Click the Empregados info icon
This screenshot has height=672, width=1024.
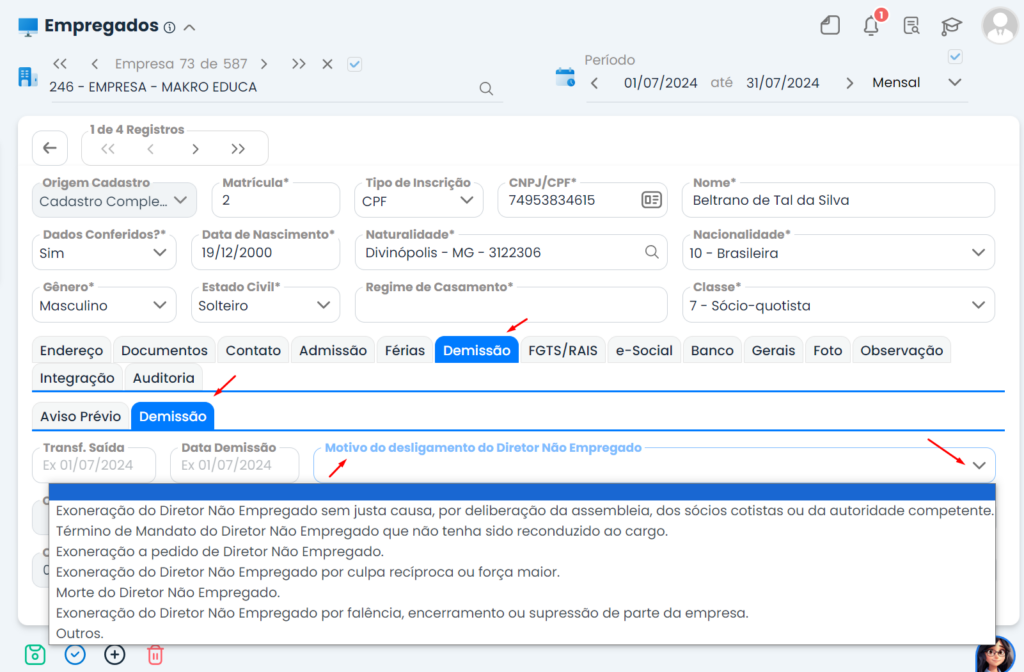(x=170, y=27)
